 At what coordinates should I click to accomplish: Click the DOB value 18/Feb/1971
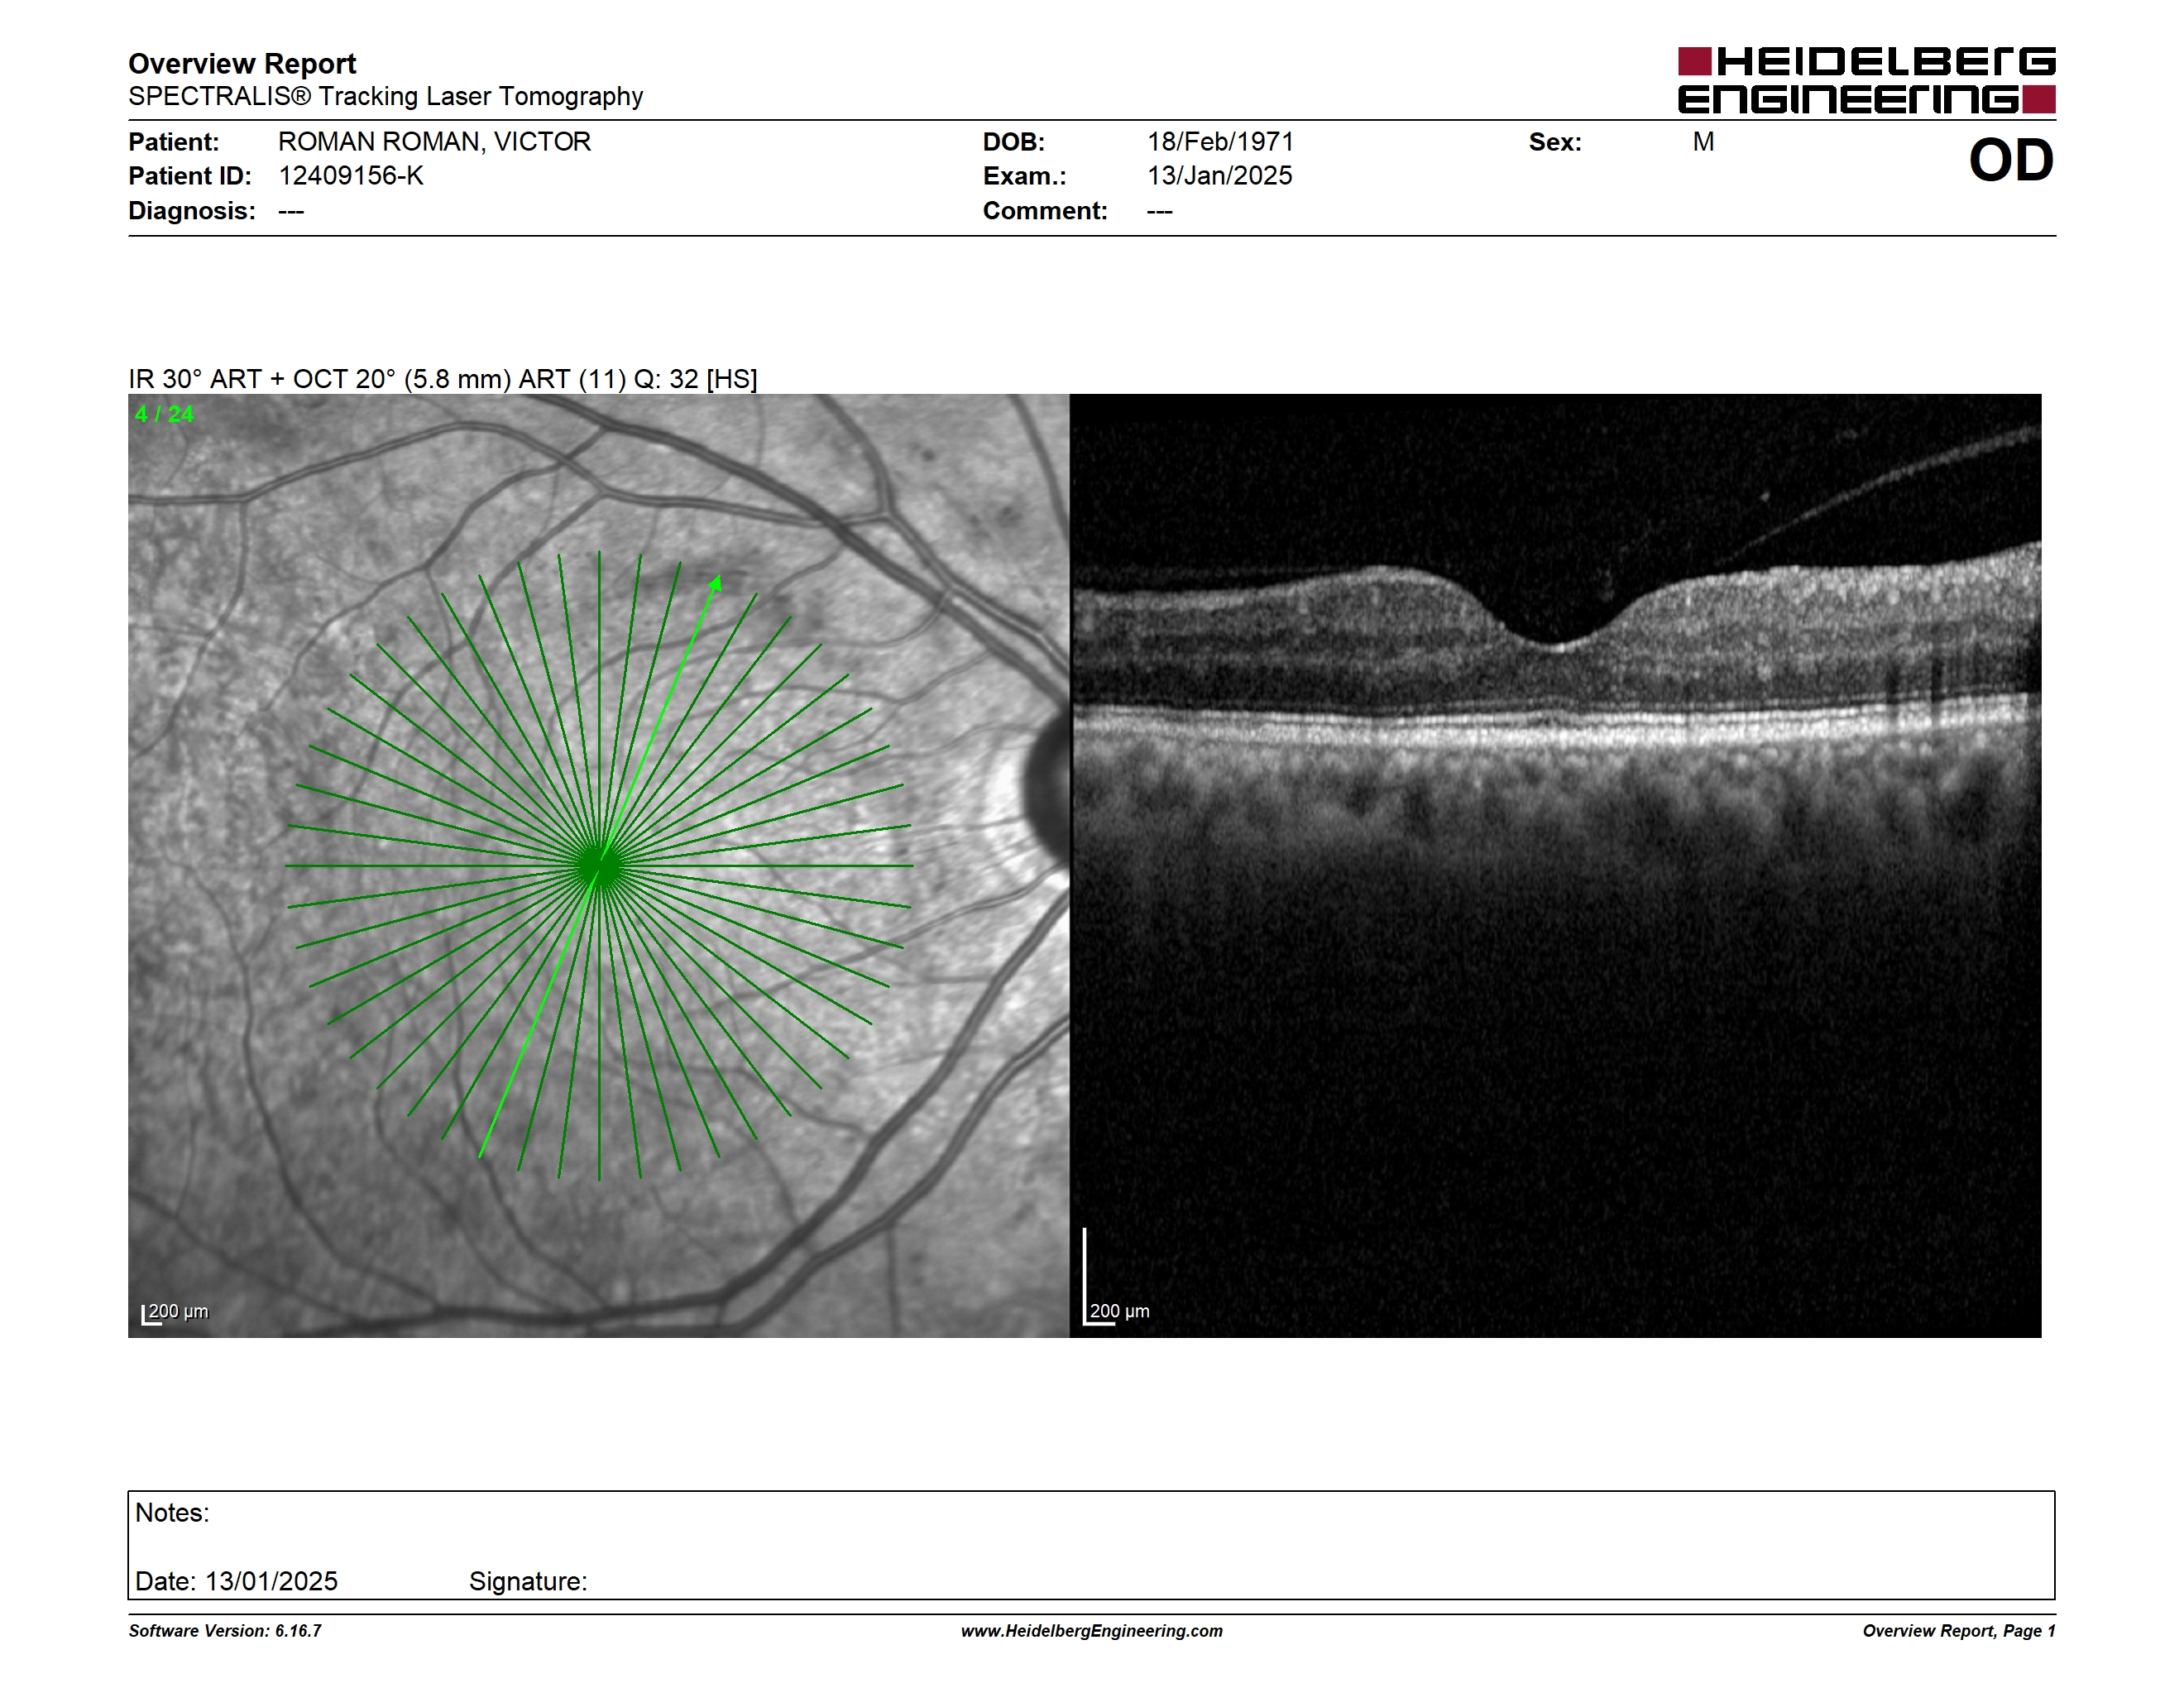[x=1220, y=142]
